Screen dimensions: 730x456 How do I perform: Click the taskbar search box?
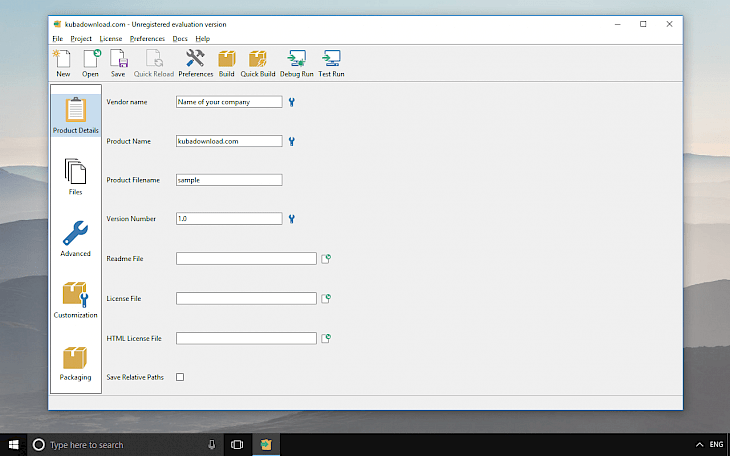click(126, 445)
